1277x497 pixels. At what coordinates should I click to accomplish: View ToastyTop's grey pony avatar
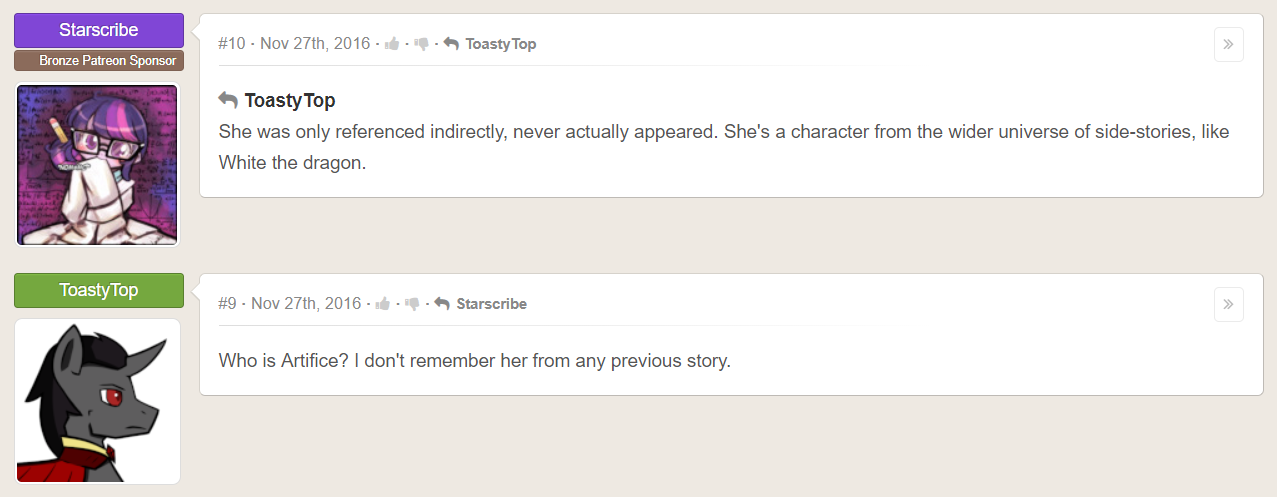pyautogui.click(x=98, y=401)
